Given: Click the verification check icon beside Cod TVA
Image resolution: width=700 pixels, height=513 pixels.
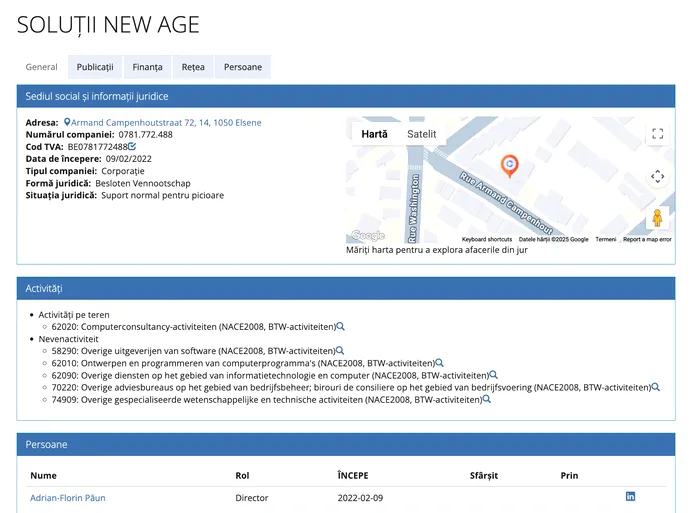Looking at the screenshot, I should coord(132,147).
